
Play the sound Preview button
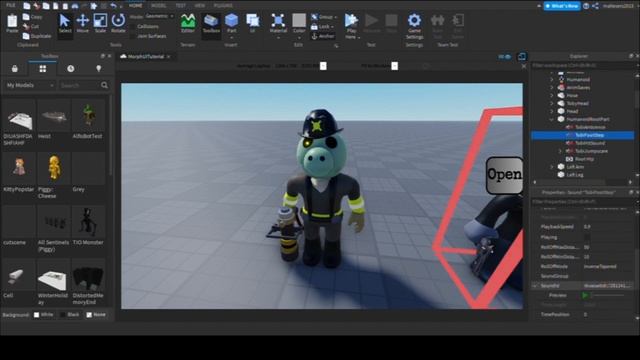[585, 295]
